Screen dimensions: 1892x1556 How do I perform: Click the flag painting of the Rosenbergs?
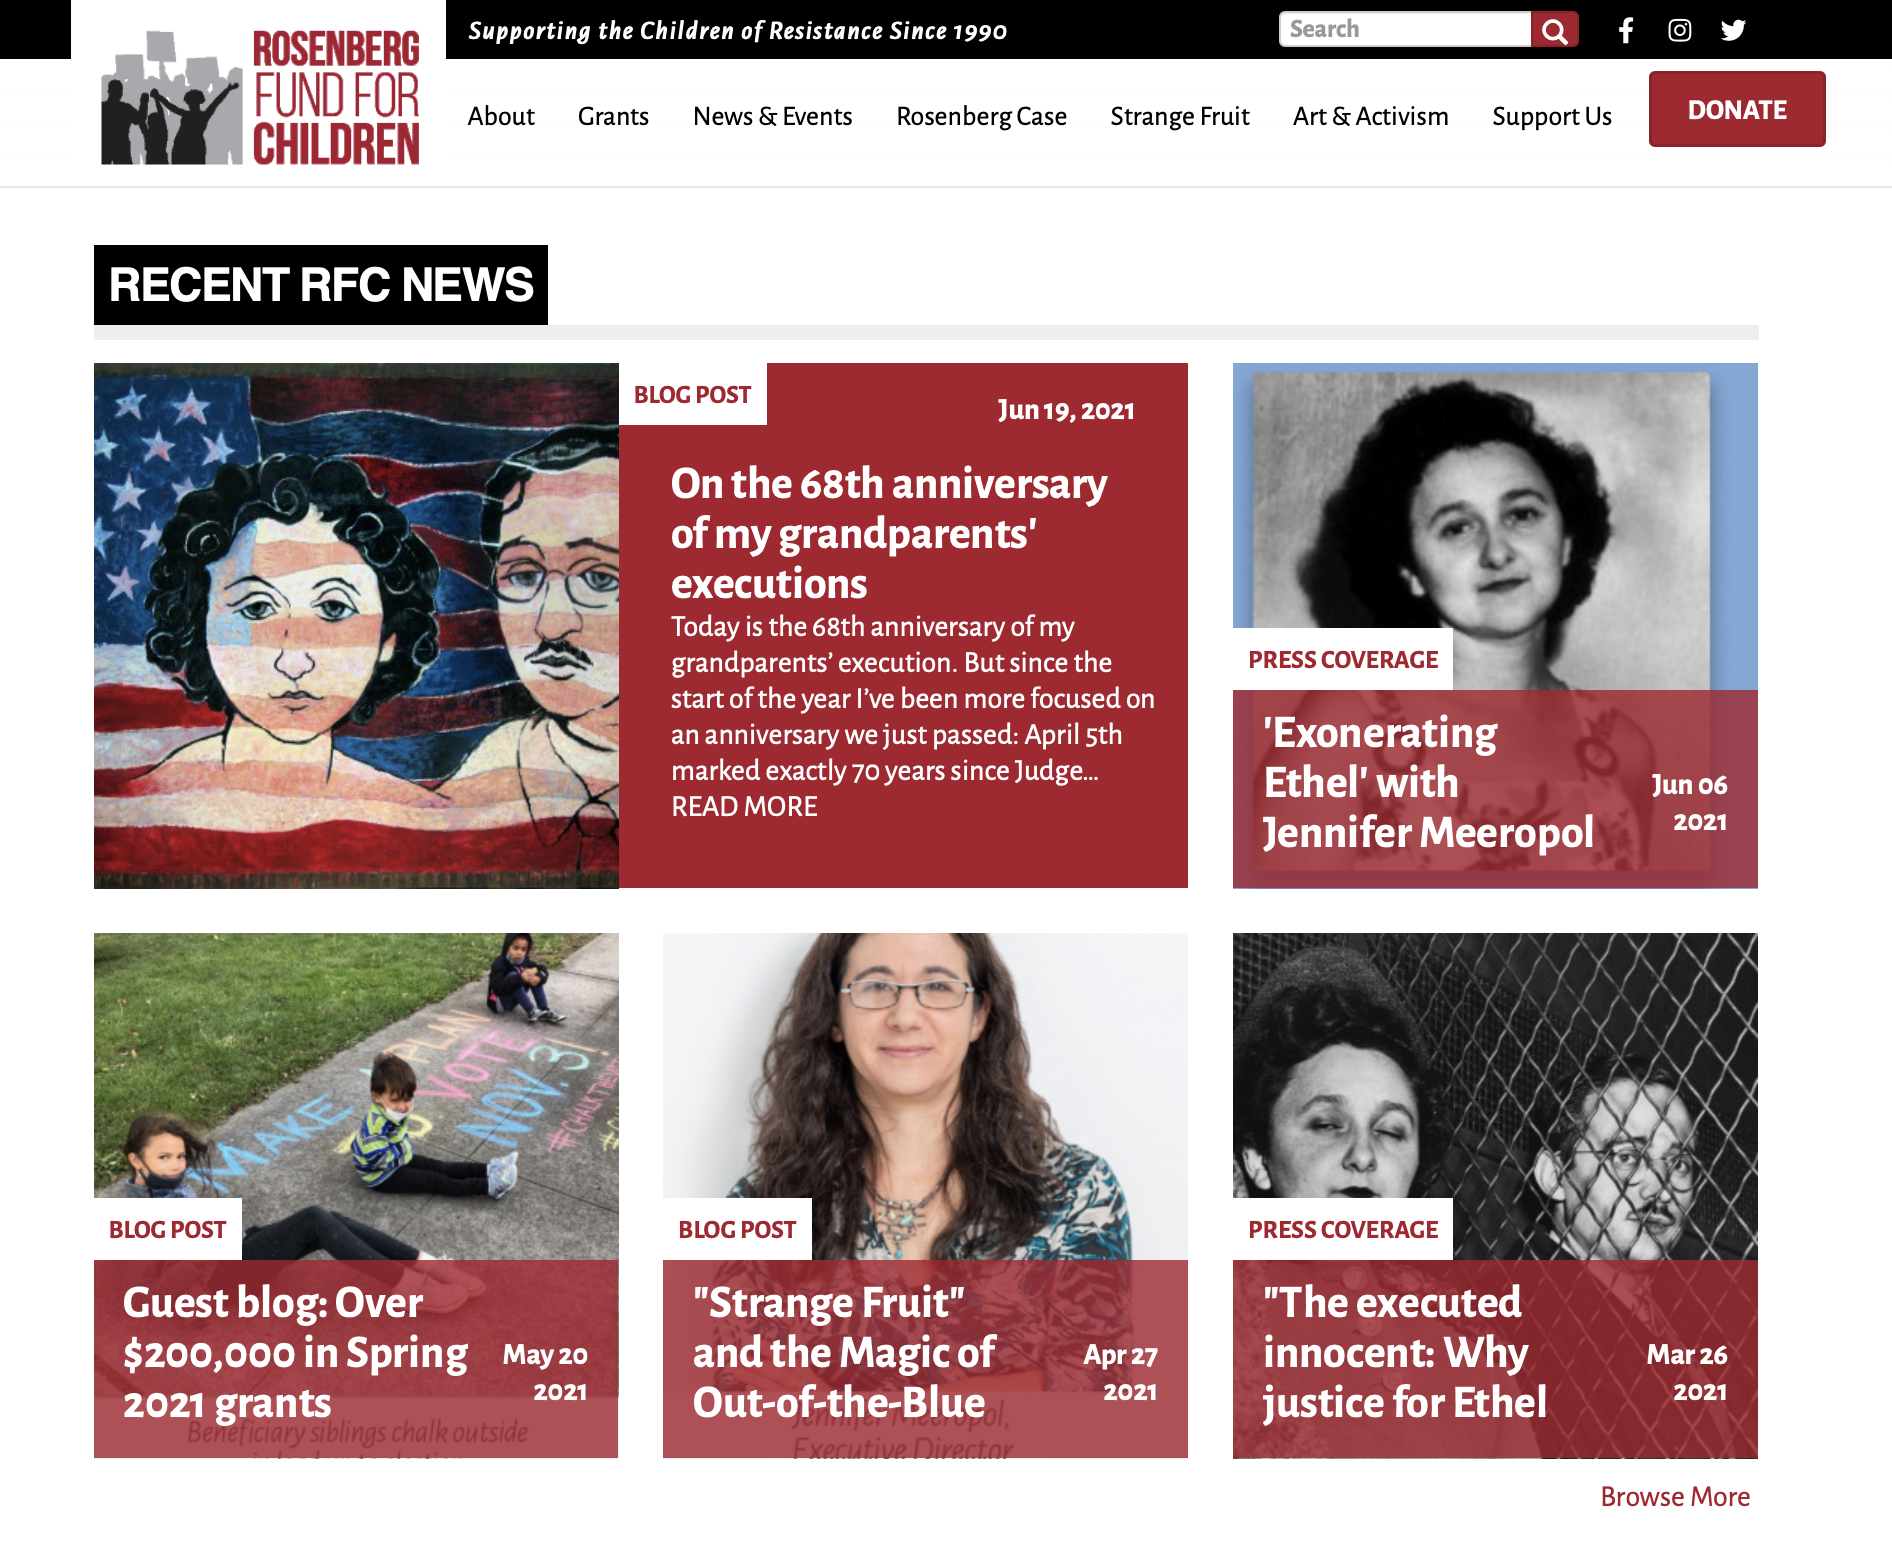pyautogui.click(x=356, y=625)
